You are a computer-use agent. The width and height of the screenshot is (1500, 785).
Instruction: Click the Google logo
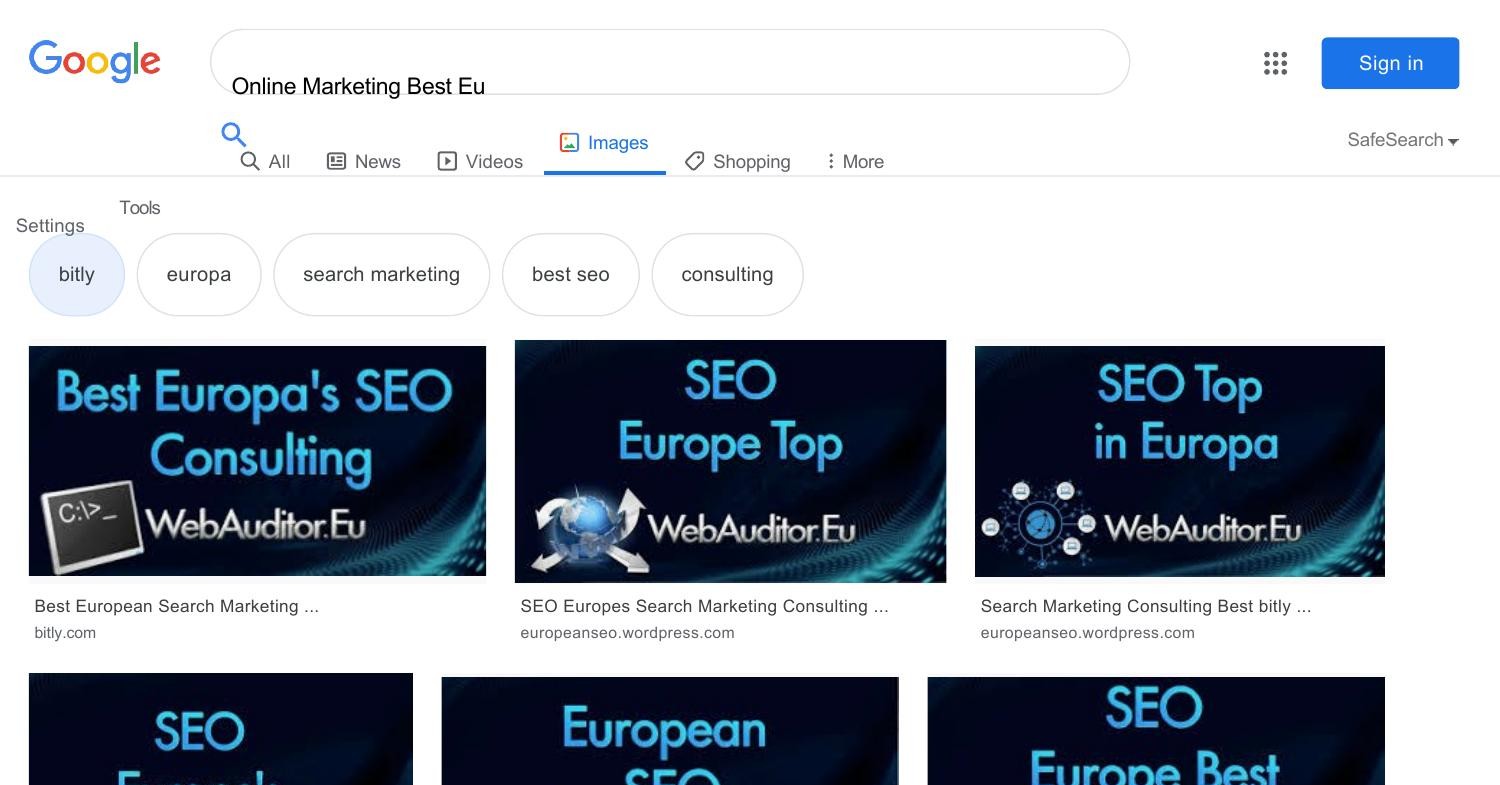tap(95, 62)
